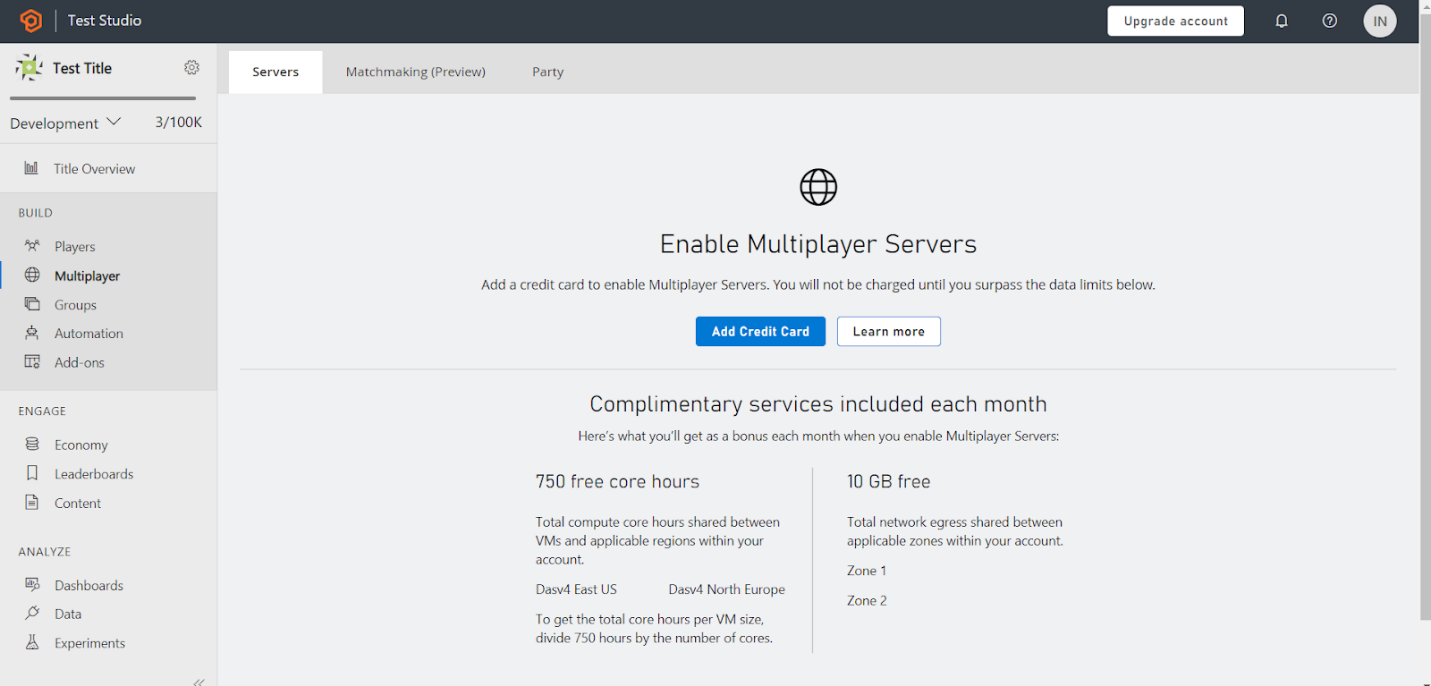Screen dimensions: 1431x686
Task: Click the 750 free core hours heading
Action: [x=617, y=481]
